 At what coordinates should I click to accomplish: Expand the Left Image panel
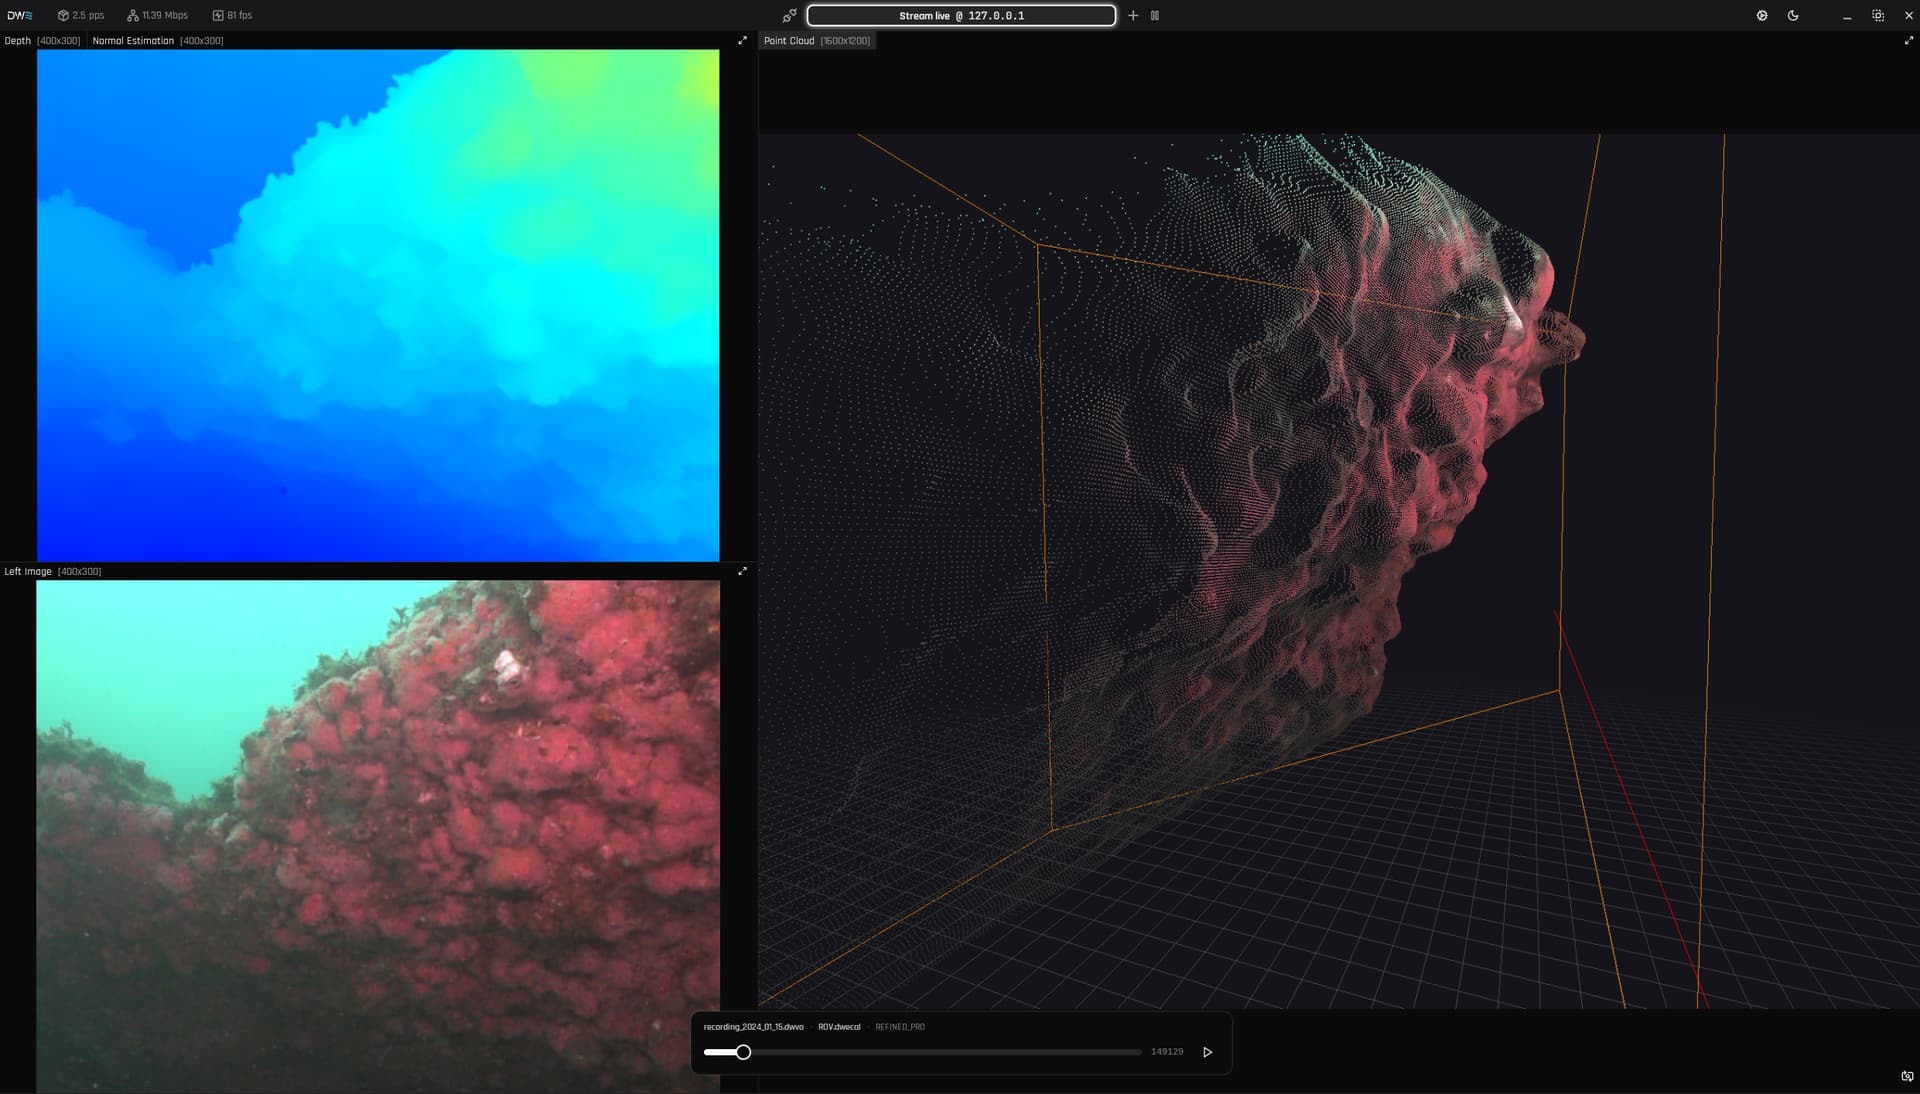[742, 571]
